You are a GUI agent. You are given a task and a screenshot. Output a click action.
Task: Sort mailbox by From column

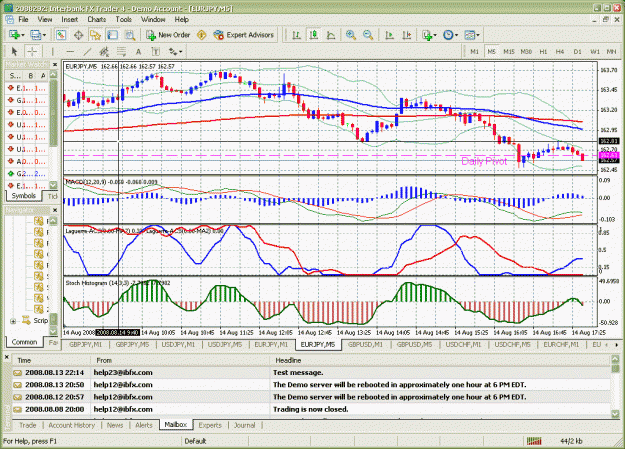(x=181, y=360)
